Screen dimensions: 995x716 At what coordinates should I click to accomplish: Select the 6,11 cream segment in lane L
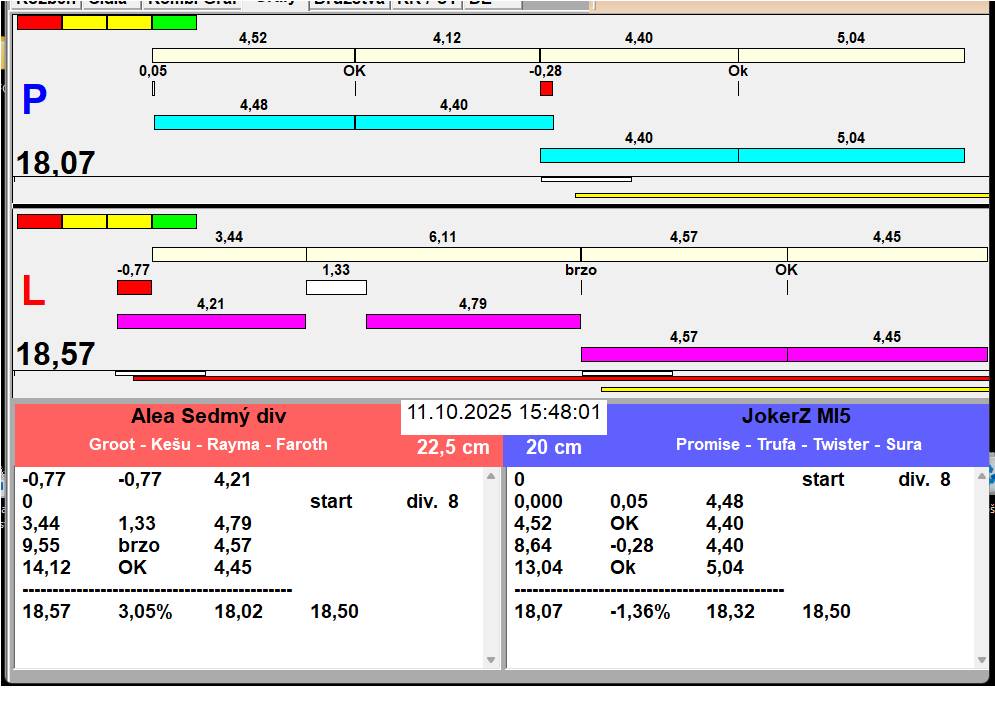click(444, 255)
